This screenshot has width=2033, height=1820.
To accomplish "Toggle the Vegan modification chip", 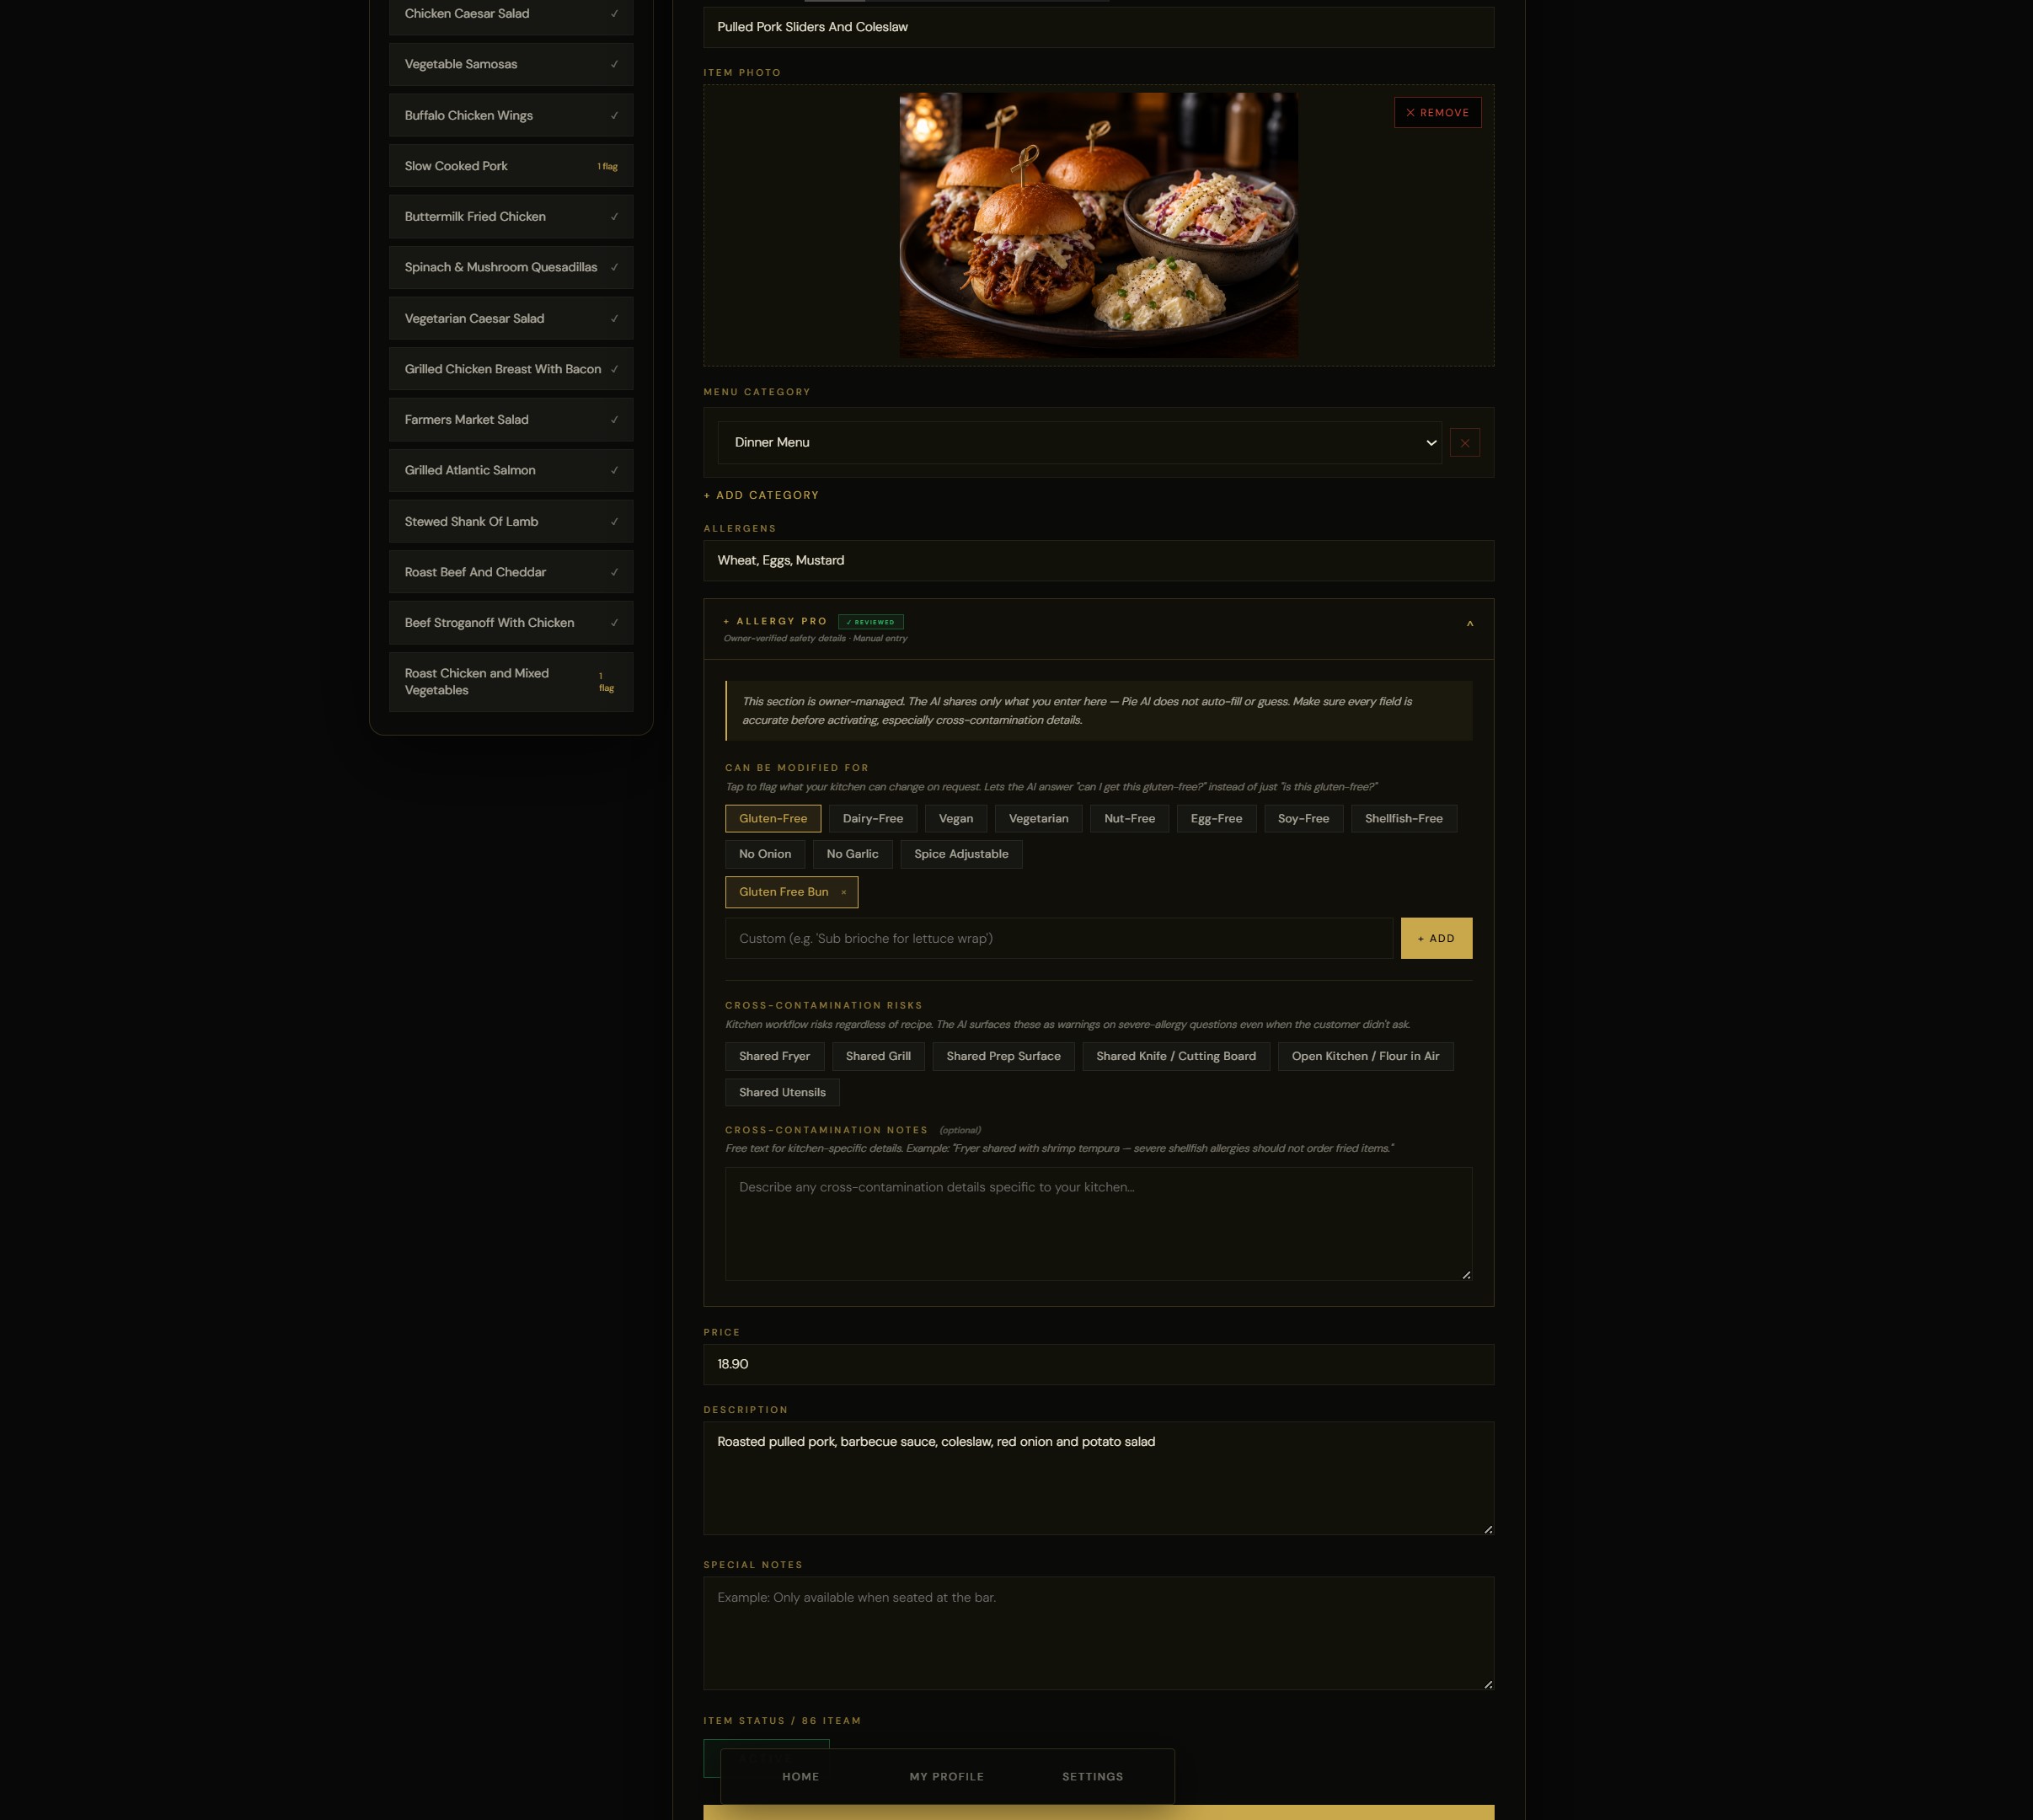I will point(955,819).
